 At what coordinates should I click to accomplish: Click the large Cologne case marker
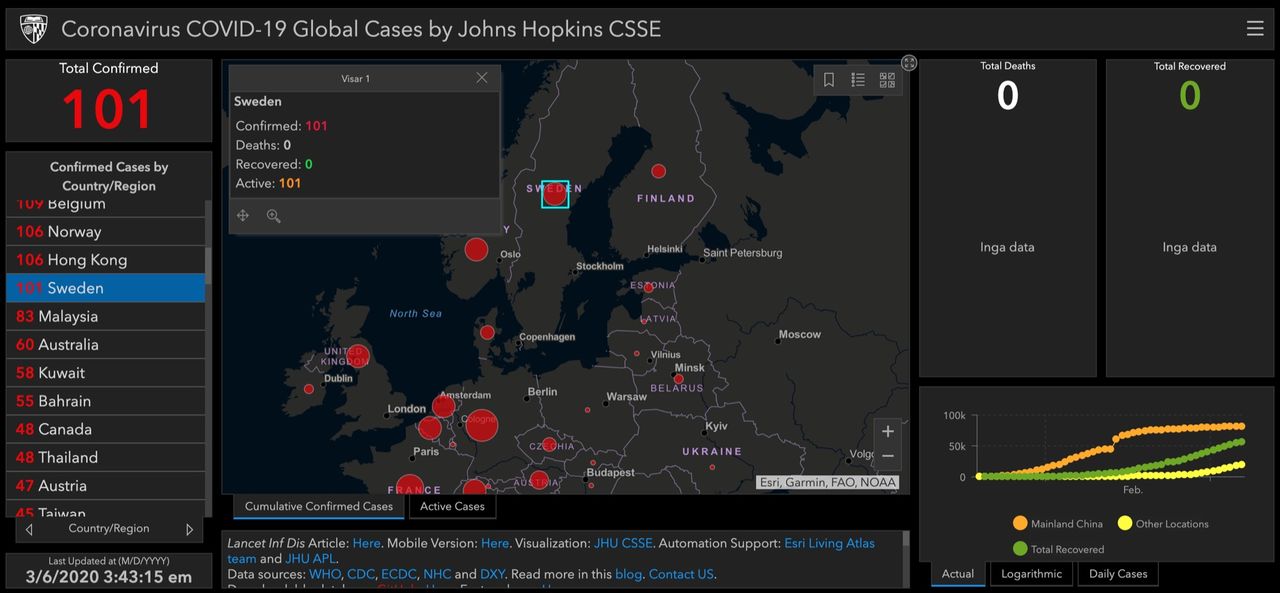(x=481, y=425)
